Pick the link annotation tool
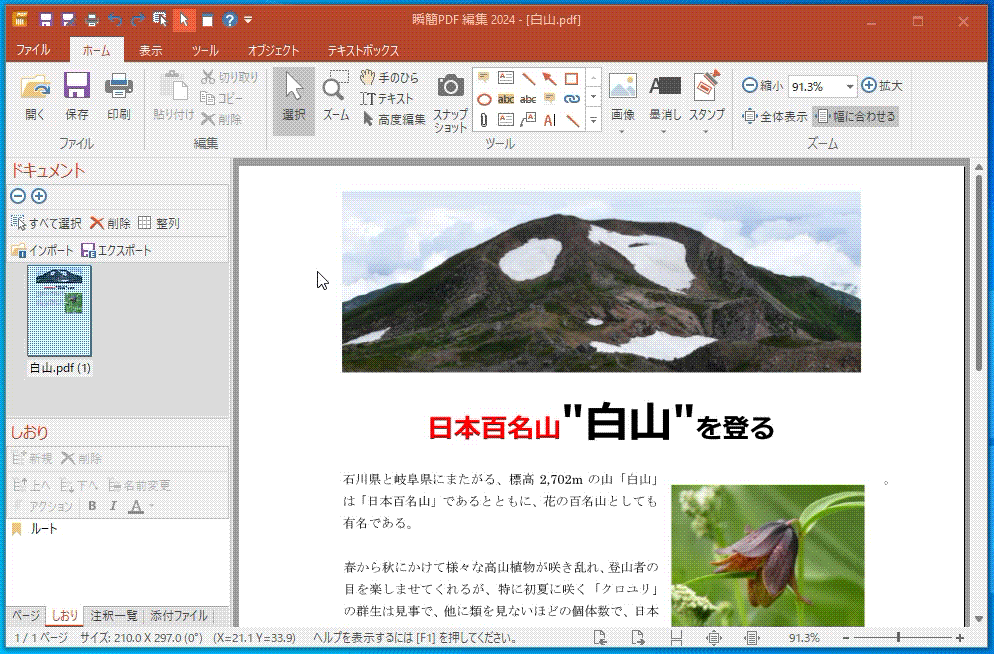The width and height of the screenshot is (994, 654). coord(572,99)
